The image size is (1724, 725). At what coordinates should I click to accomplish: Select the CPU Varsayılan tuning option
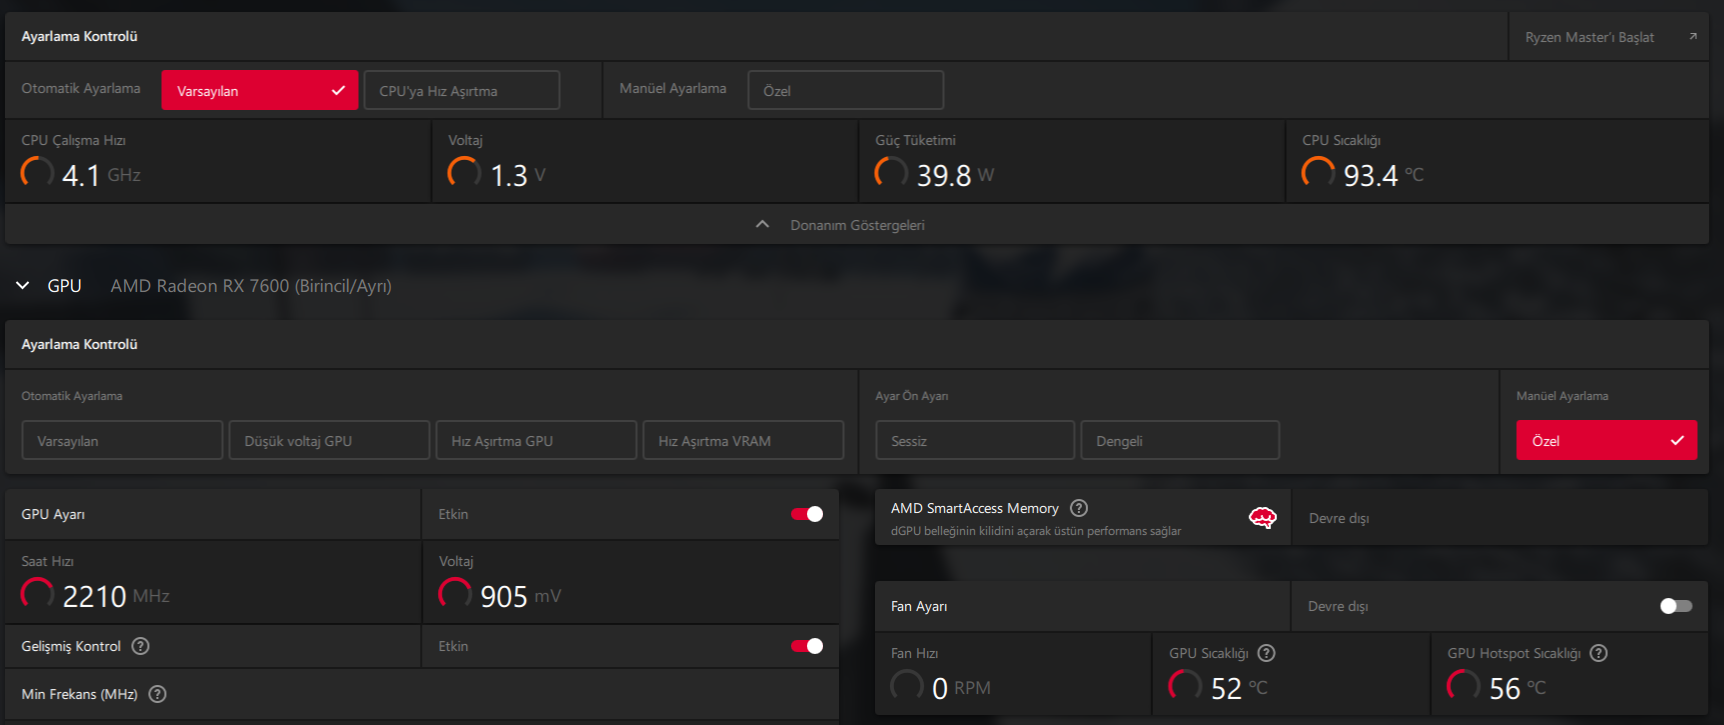(x=260, y=90)
